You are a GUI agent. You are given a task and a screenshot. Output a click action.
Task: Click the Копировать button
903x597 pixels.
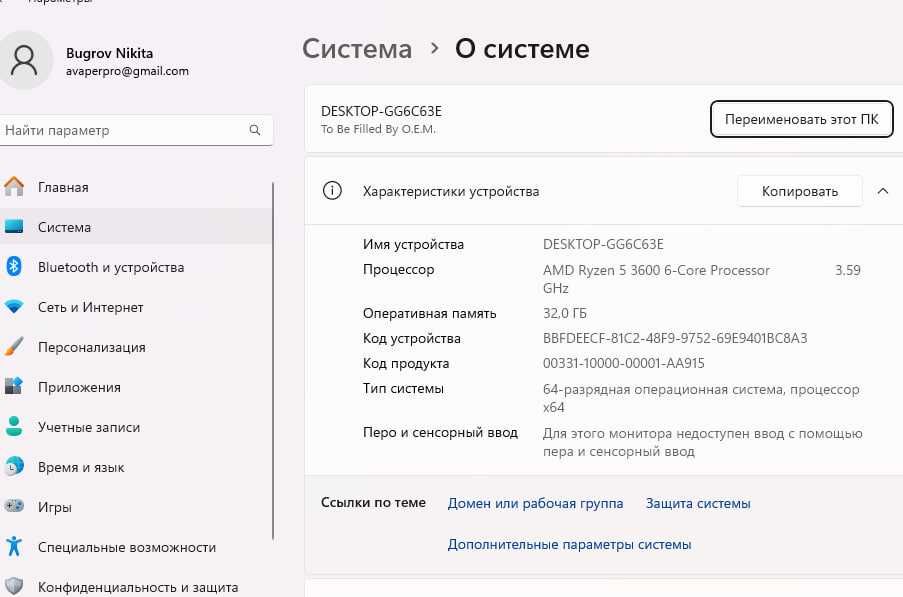click(x=800, y=191)
